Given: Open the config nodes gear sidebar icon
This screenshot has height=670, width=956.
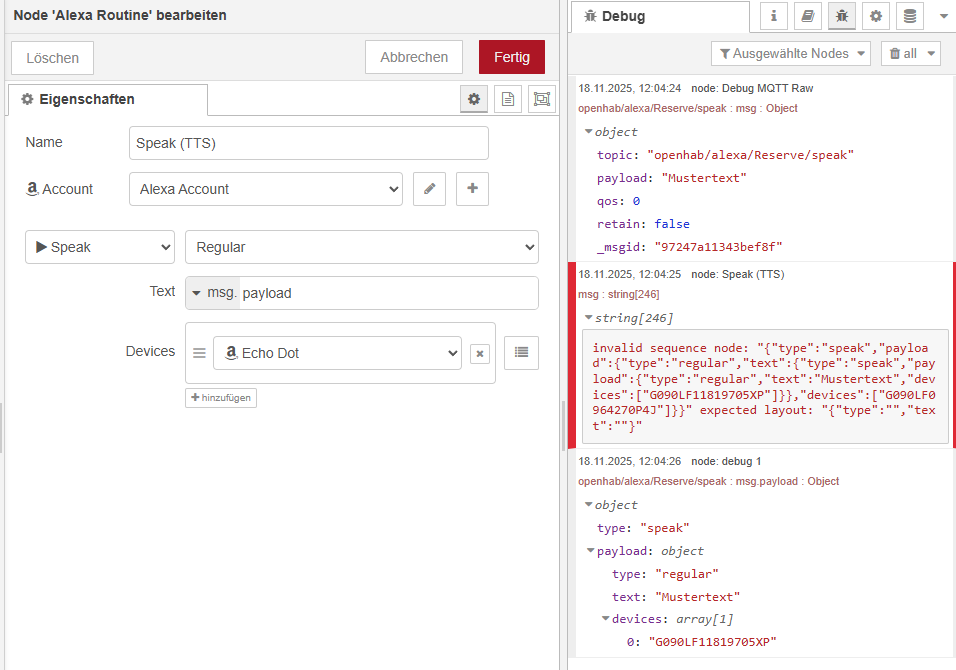Looking at the screenshot, I should (x=876, y=16).
